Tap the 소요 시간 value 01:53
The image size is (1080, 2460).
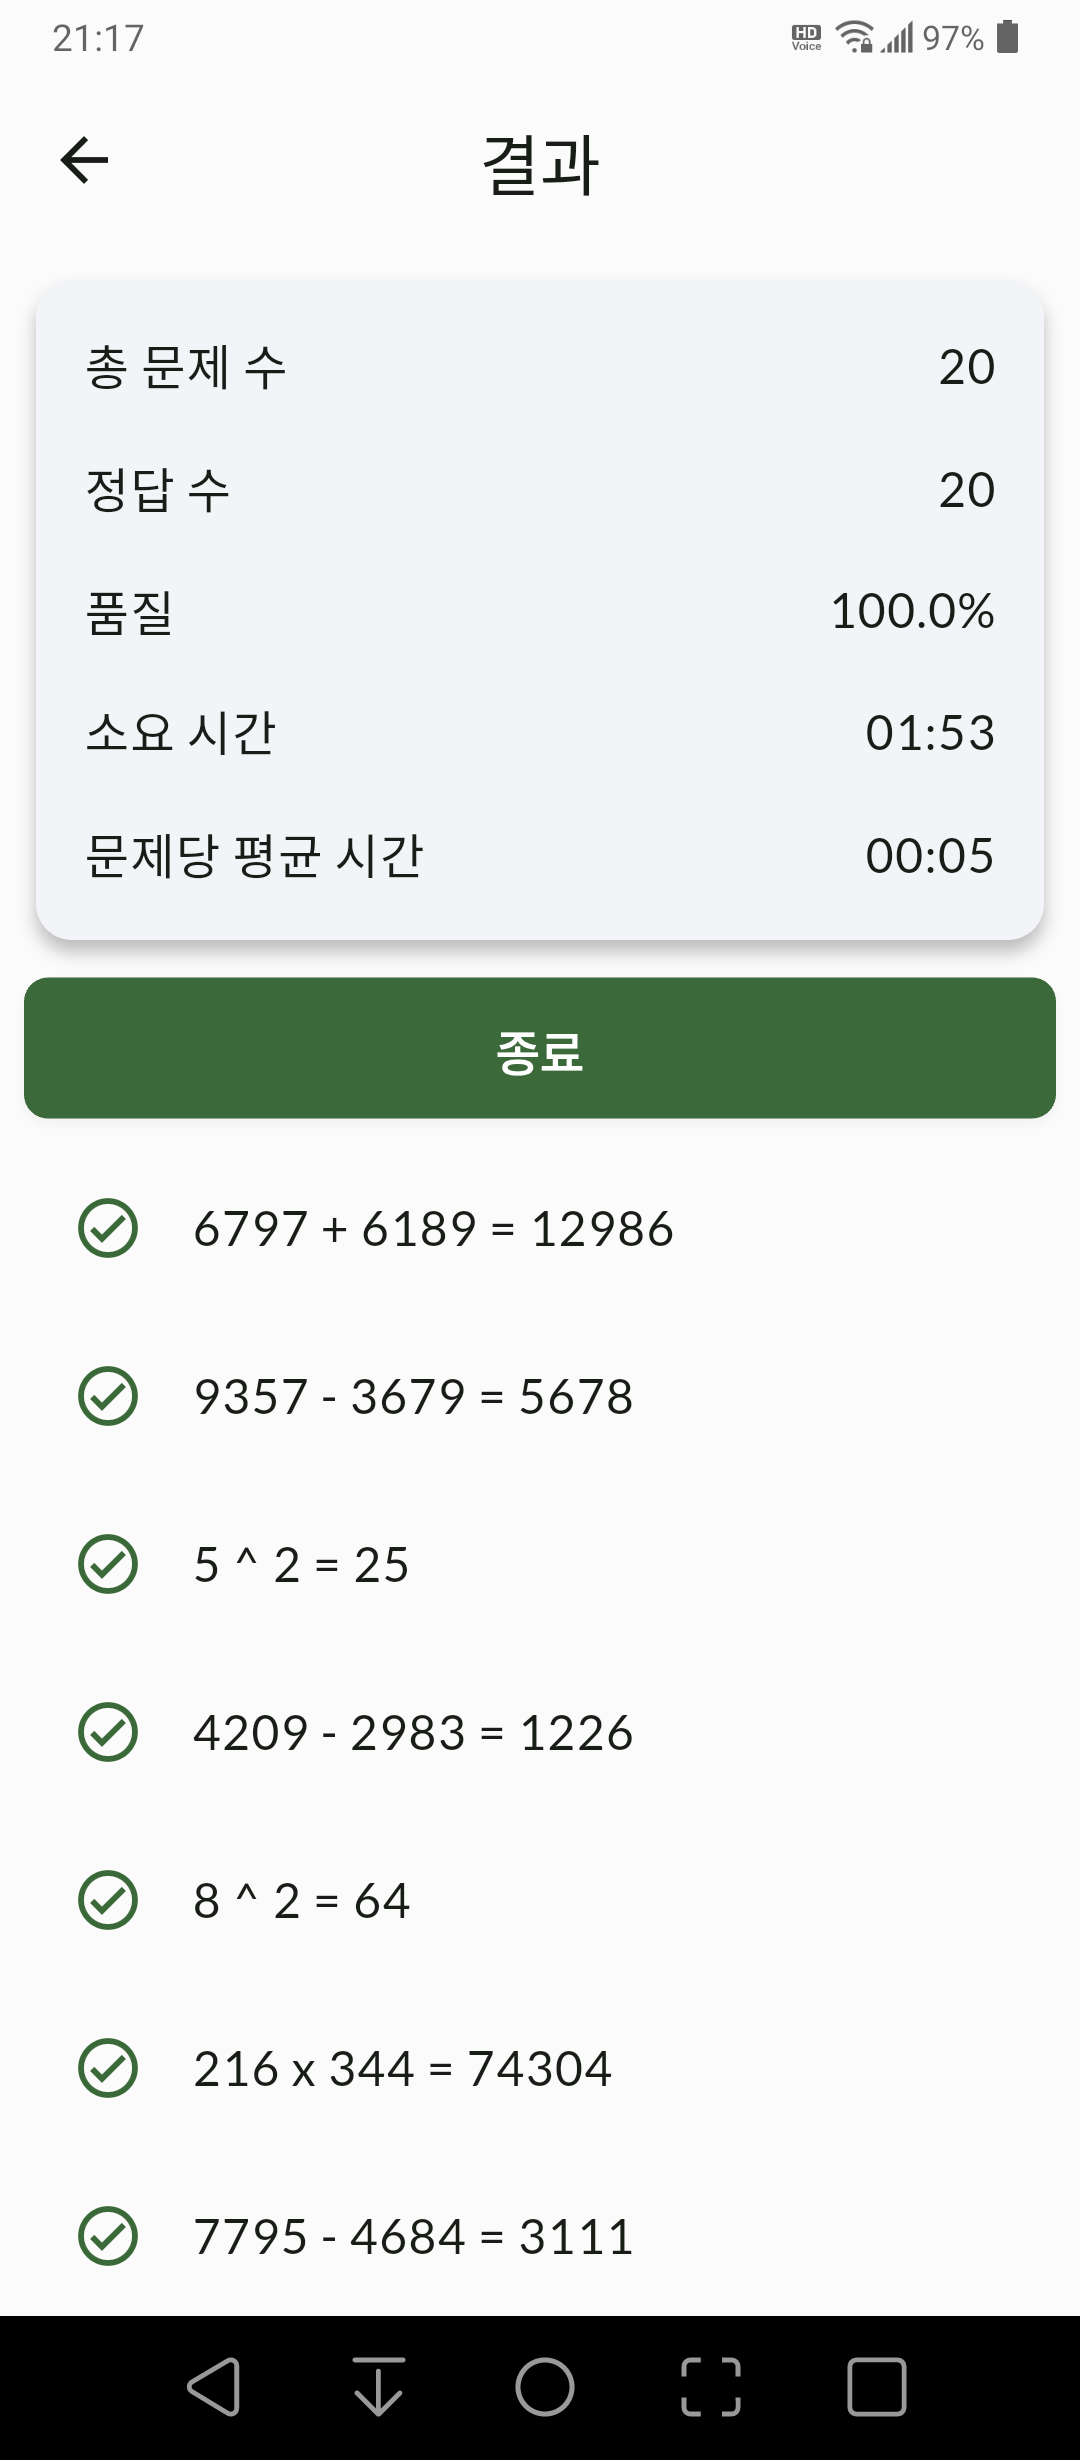point(930,733)
